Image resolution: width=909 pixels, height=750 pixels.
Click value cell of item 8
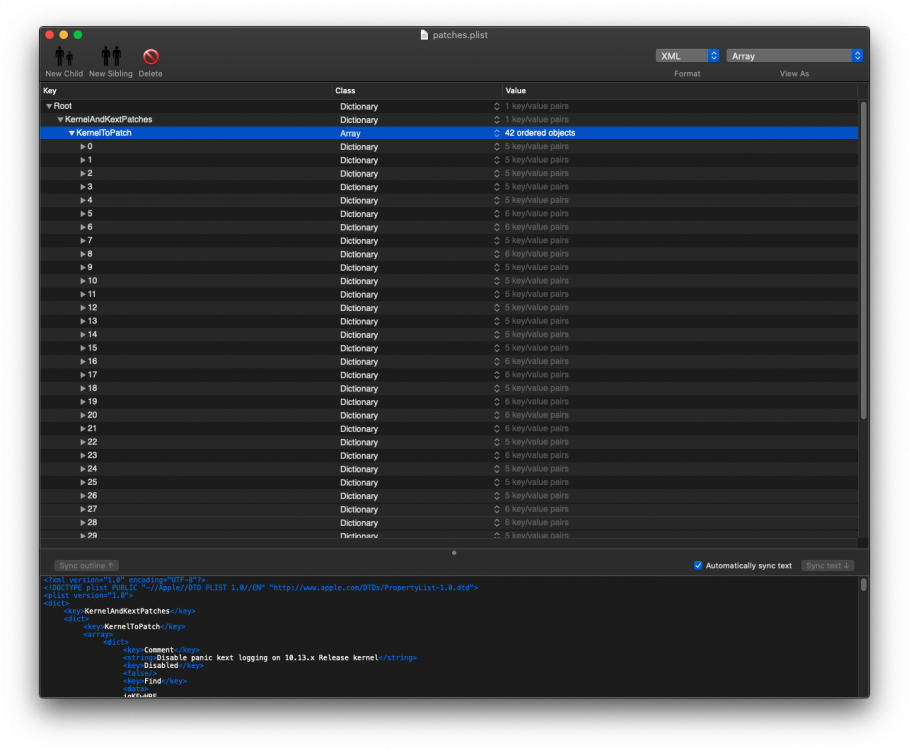point(536,254)
